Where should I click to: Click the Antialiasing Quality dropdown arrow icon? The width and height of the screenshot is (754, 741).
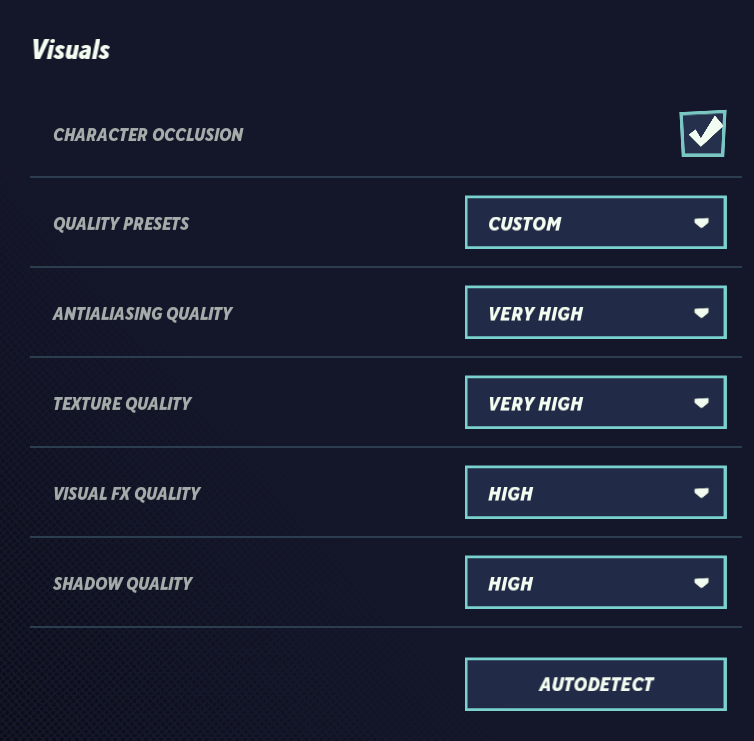(702, 313)
